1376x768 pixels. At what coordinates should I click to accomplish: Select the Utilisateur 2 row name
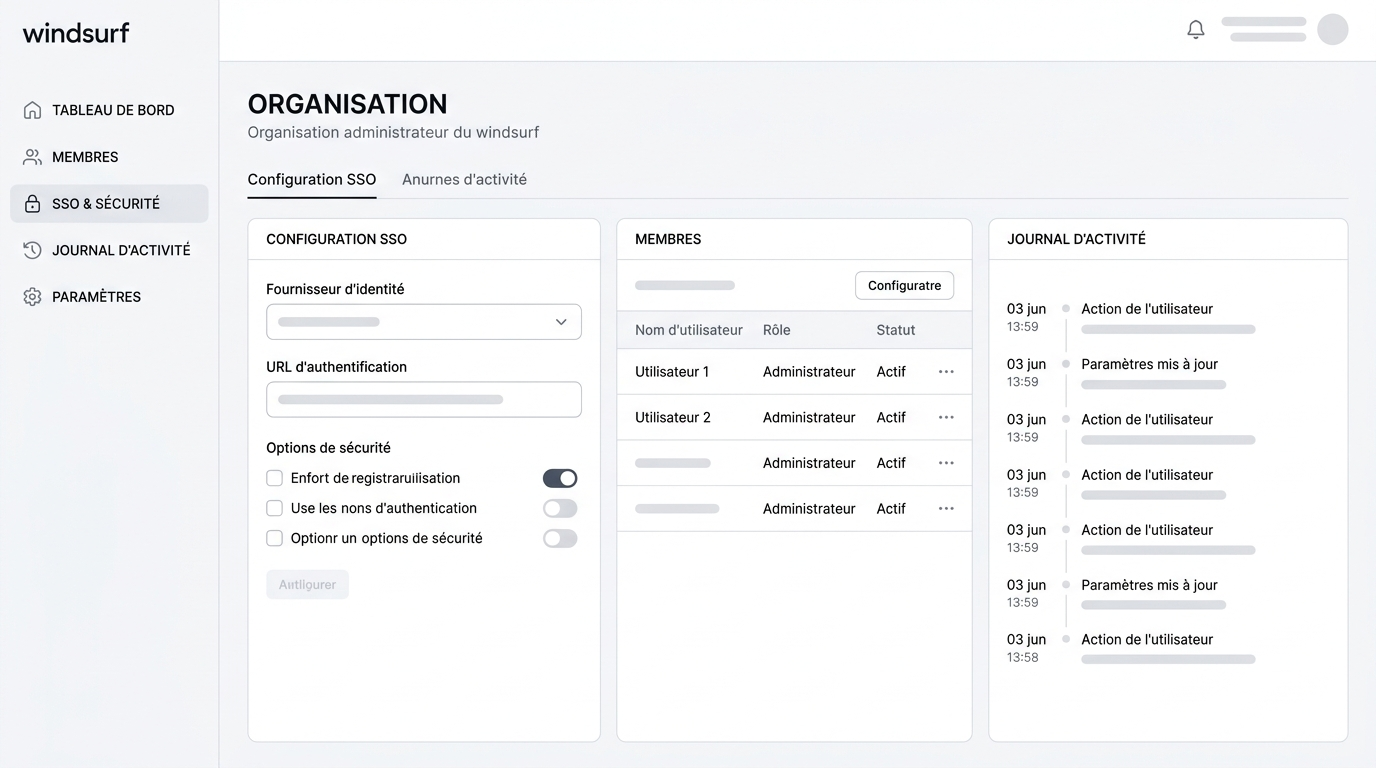click(x=673, y=418)
